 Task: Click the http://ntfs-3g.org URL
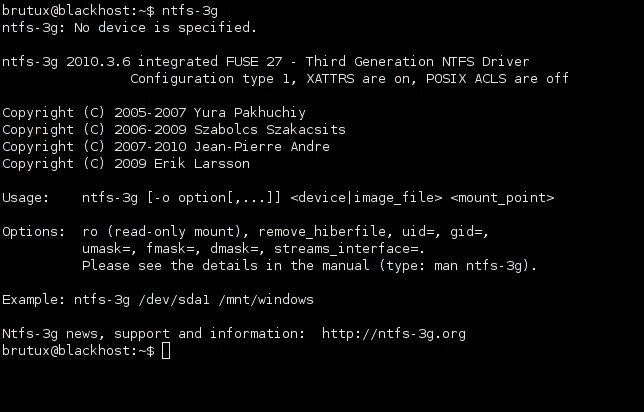(393, 334)
